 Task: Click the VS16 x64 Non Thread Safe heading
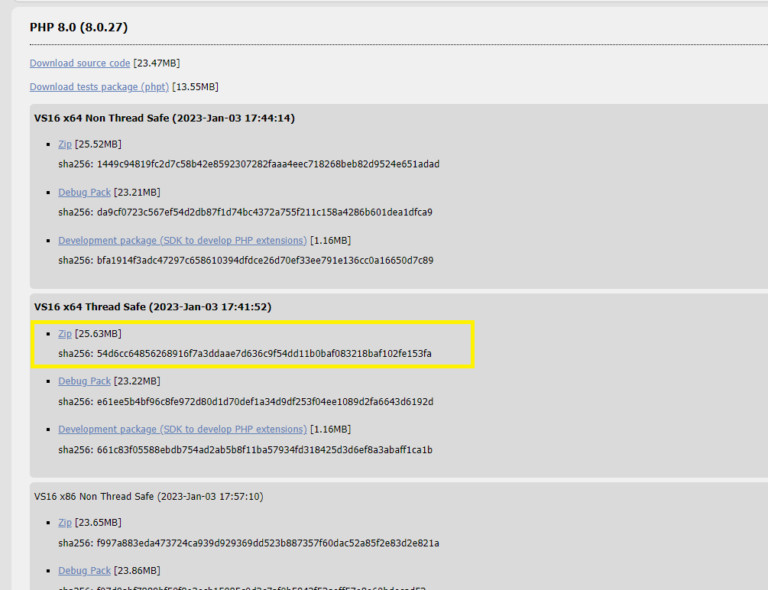(164, 118)
